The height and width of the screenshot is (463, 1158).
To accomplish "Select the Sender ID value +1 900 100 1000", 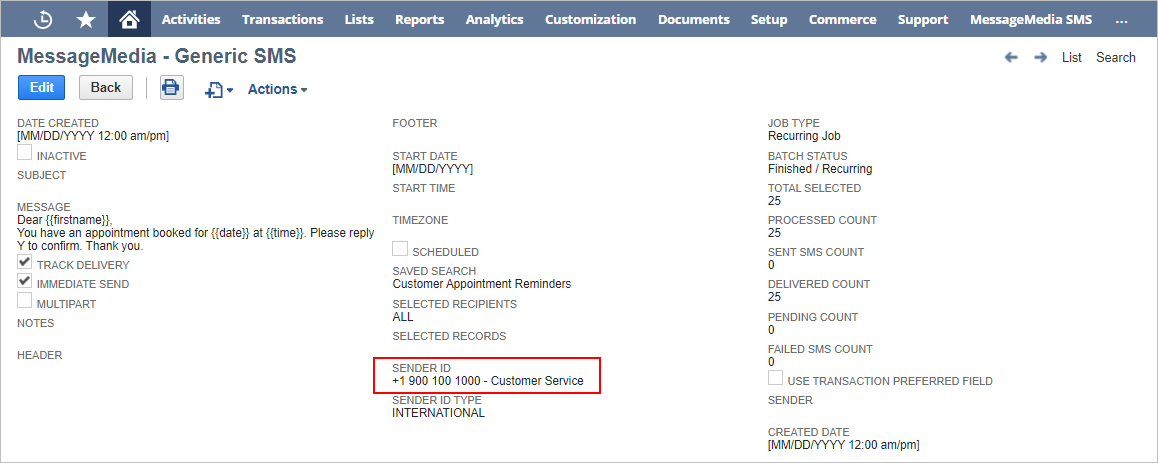I will (487, 381).
